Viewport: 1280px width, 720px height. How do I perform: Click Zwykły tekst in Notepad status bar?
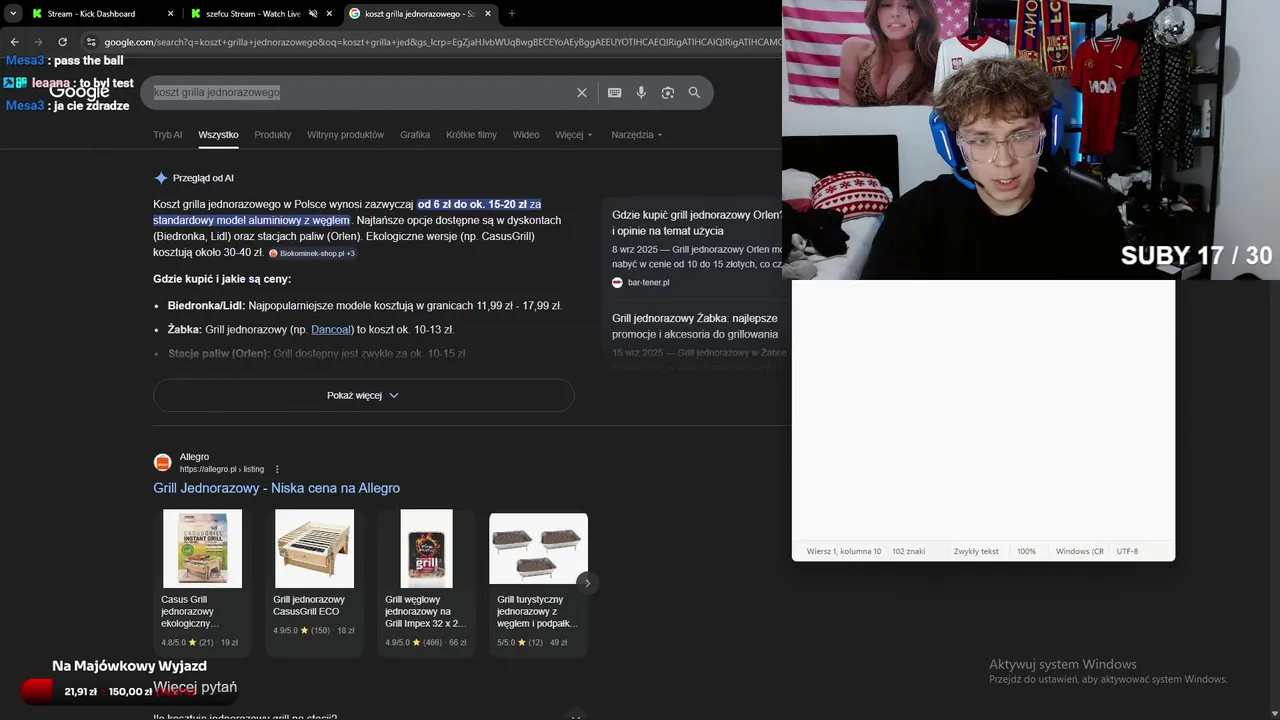(x=976, y=551)
